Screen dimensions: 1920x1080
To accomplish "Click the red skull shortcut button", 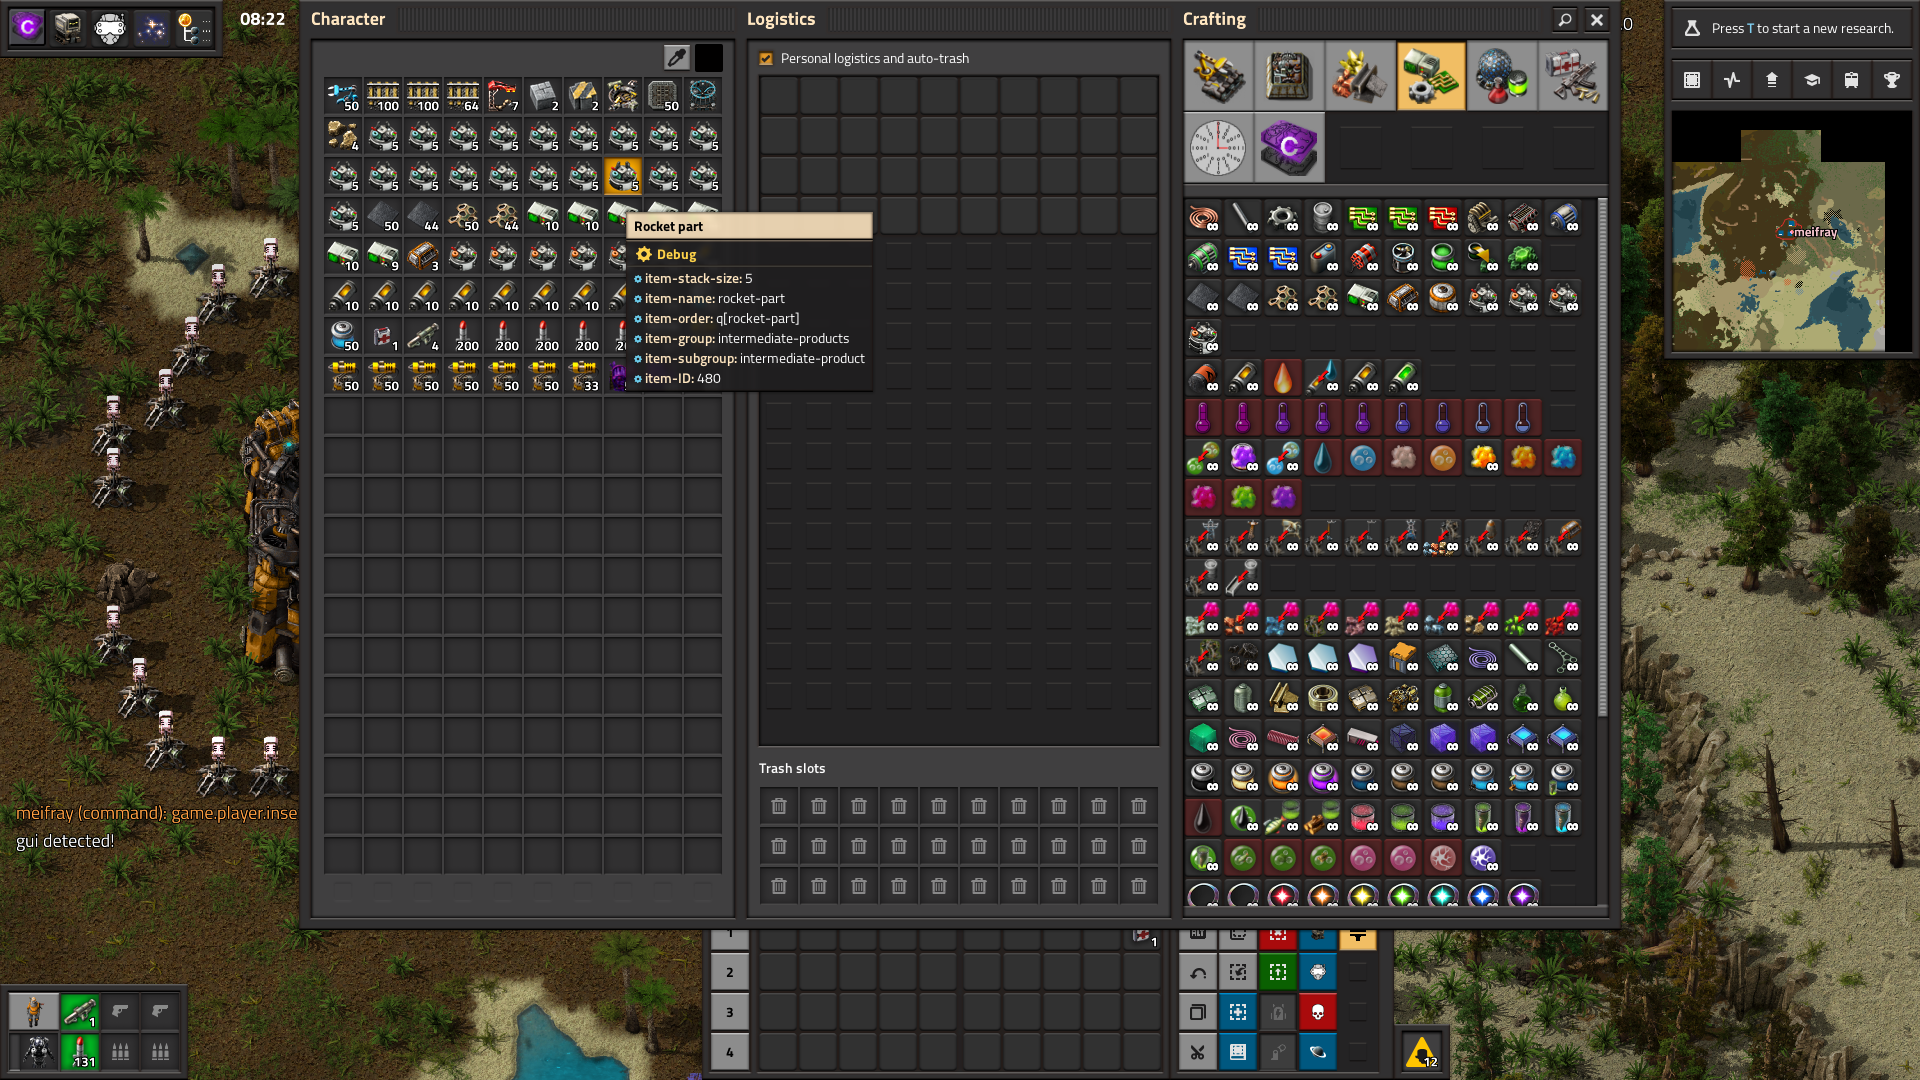I will click(x=1318, y=1012).
